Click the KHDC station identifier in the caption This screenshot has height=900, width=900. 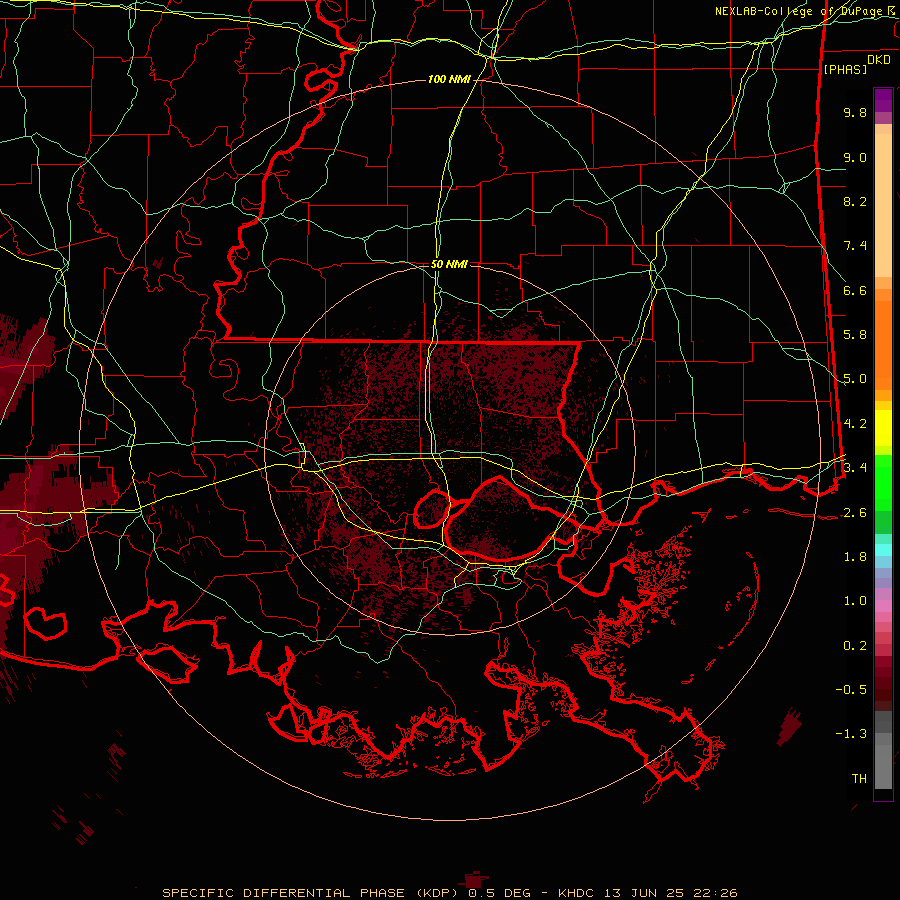(x=577, y=893)
